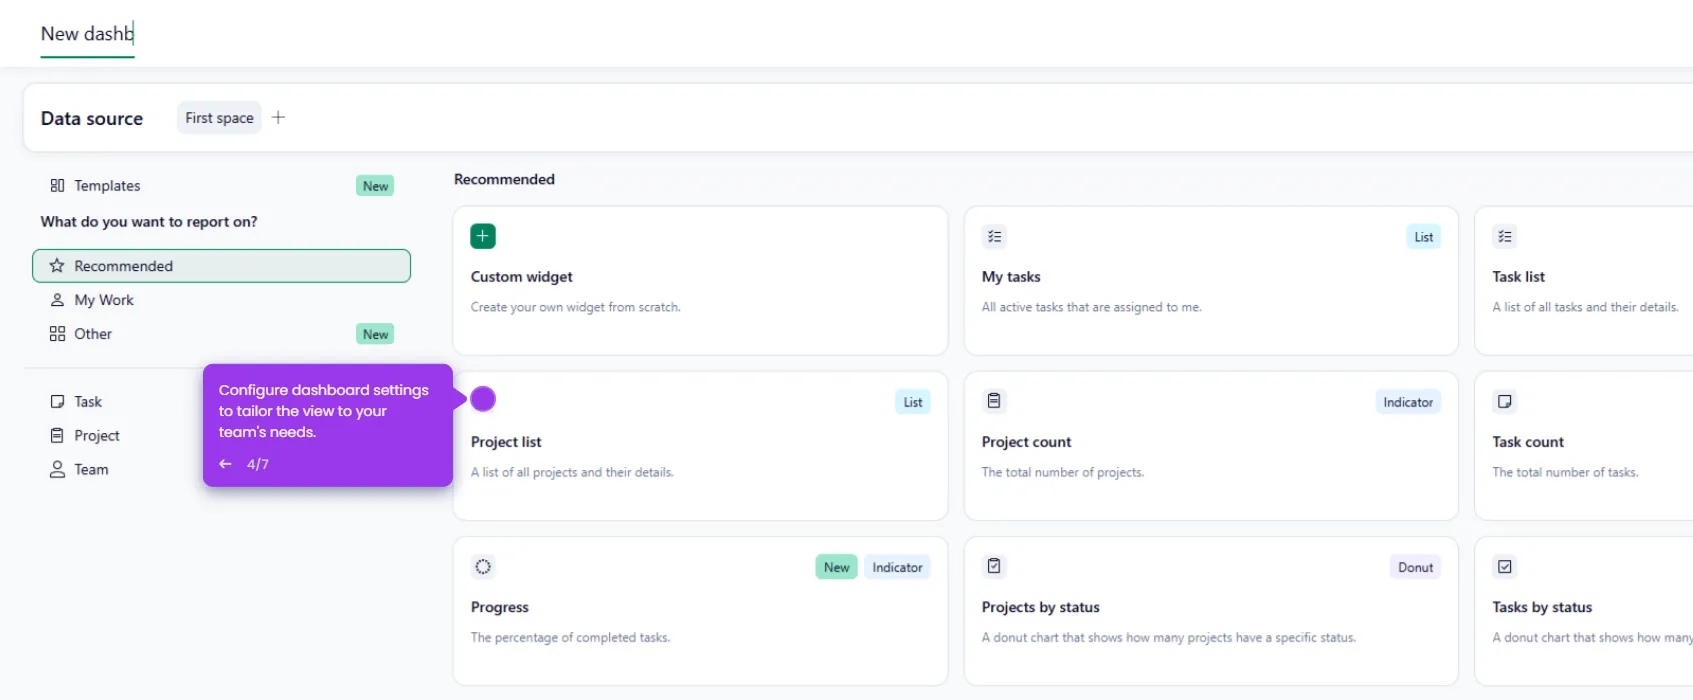Click the First space data source chip

coord(219,118)
